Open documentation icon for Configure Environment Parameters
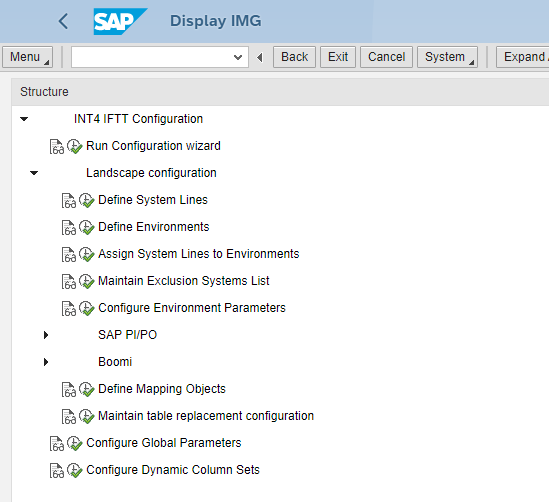This screenshot has width=549, height=502. pyautogui.click(x=69, y=308)
